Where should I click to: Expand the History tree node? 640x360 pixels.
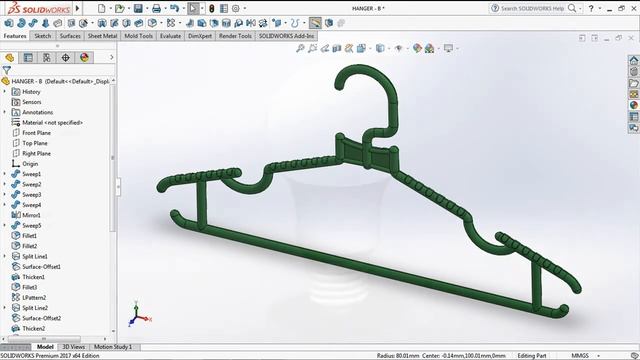point(5,91)
